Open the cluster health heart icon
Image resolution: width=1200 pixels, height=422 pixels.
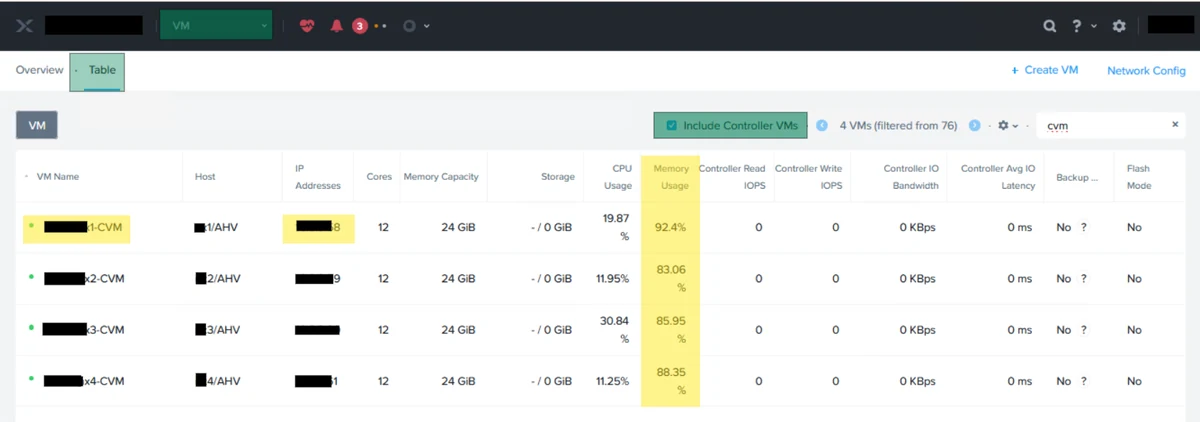[x=307, y=26]
